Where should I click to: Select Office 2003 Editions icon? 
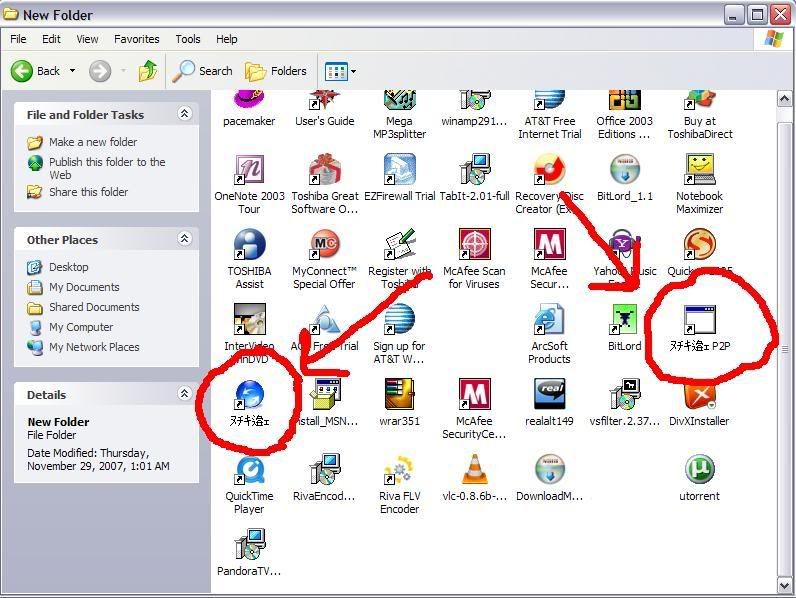[624, 99]
